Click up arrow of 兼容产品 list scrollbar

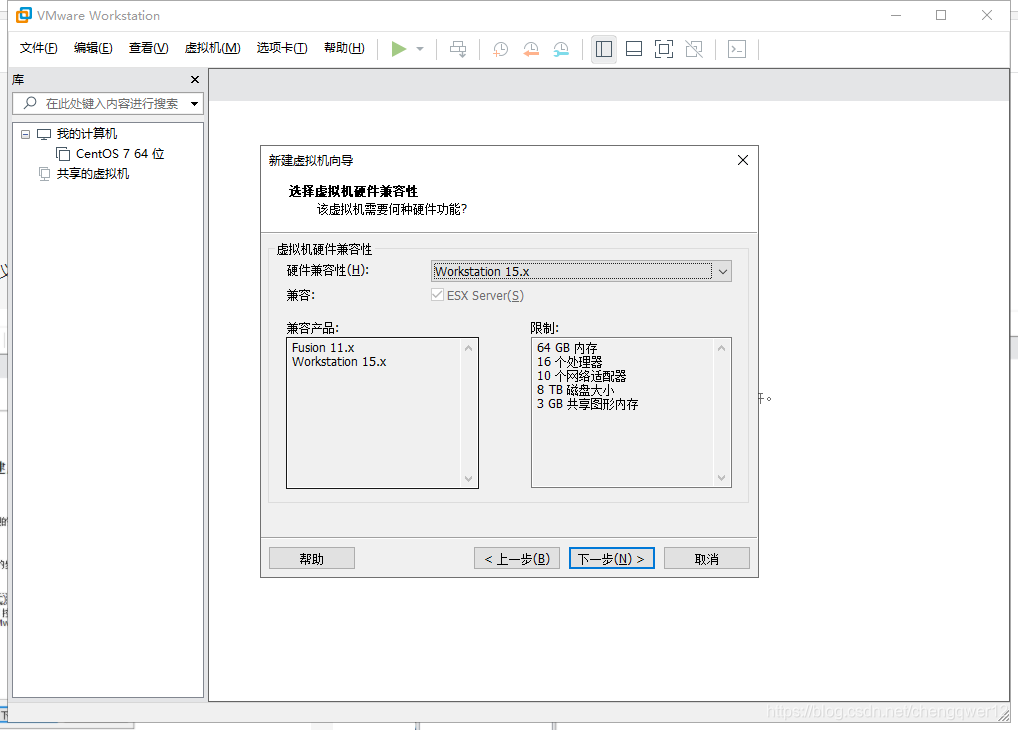pos(468,348)
